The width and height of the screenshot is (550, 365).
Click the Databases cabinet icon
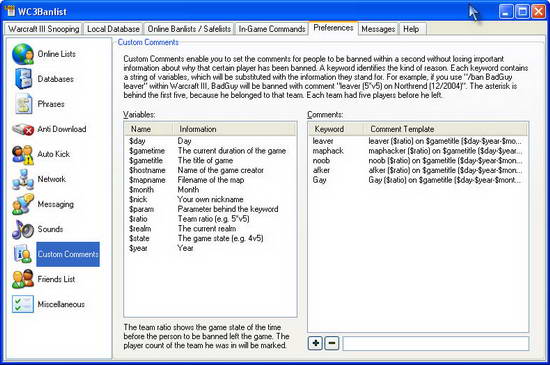coord(23,79)
